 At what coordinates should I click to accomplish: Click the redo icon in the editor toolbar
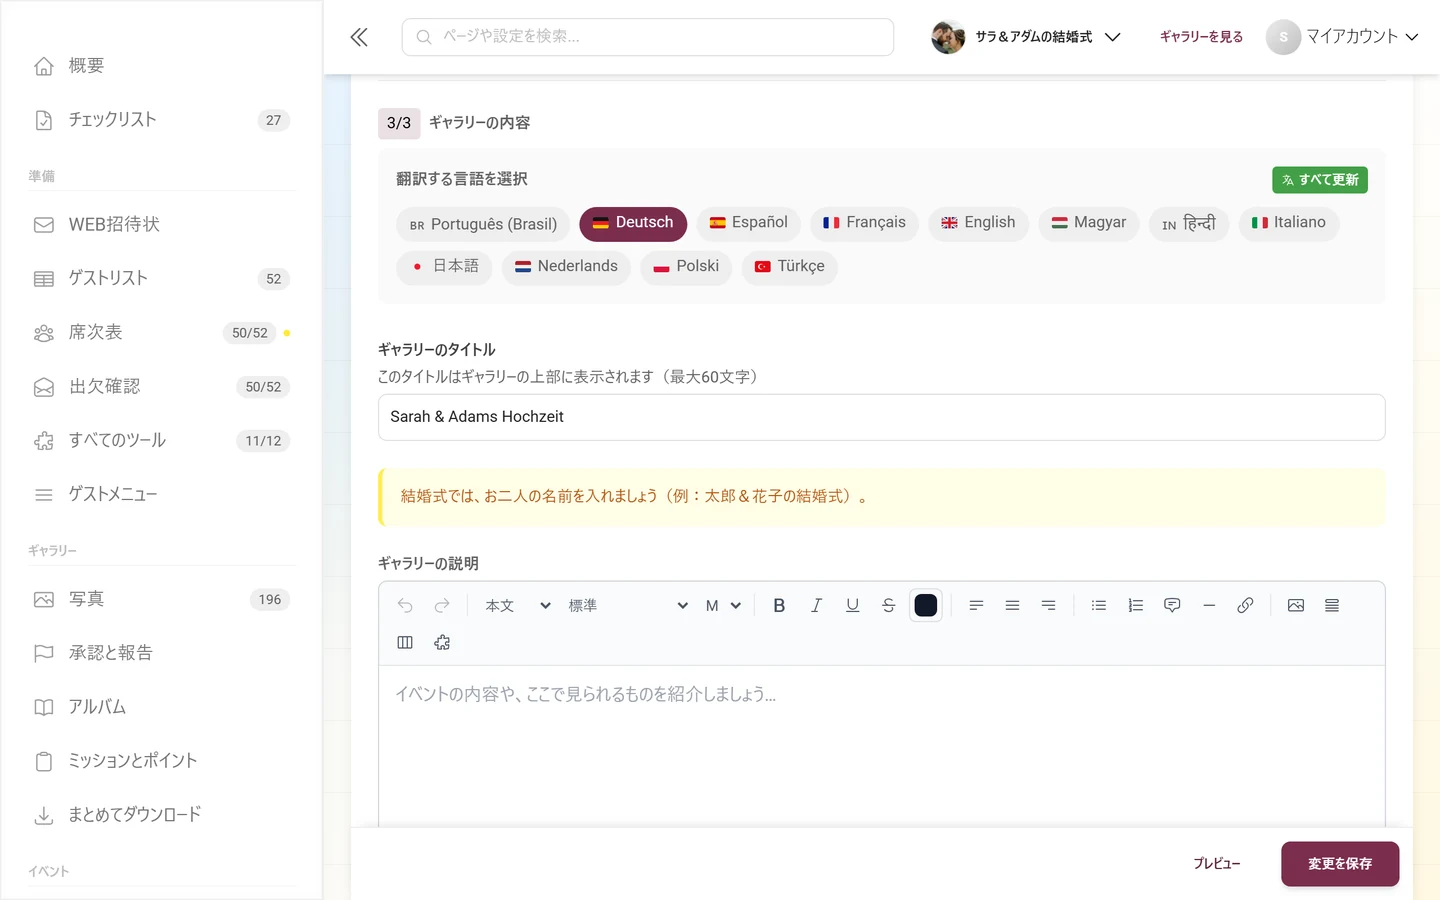coord(442,605)
